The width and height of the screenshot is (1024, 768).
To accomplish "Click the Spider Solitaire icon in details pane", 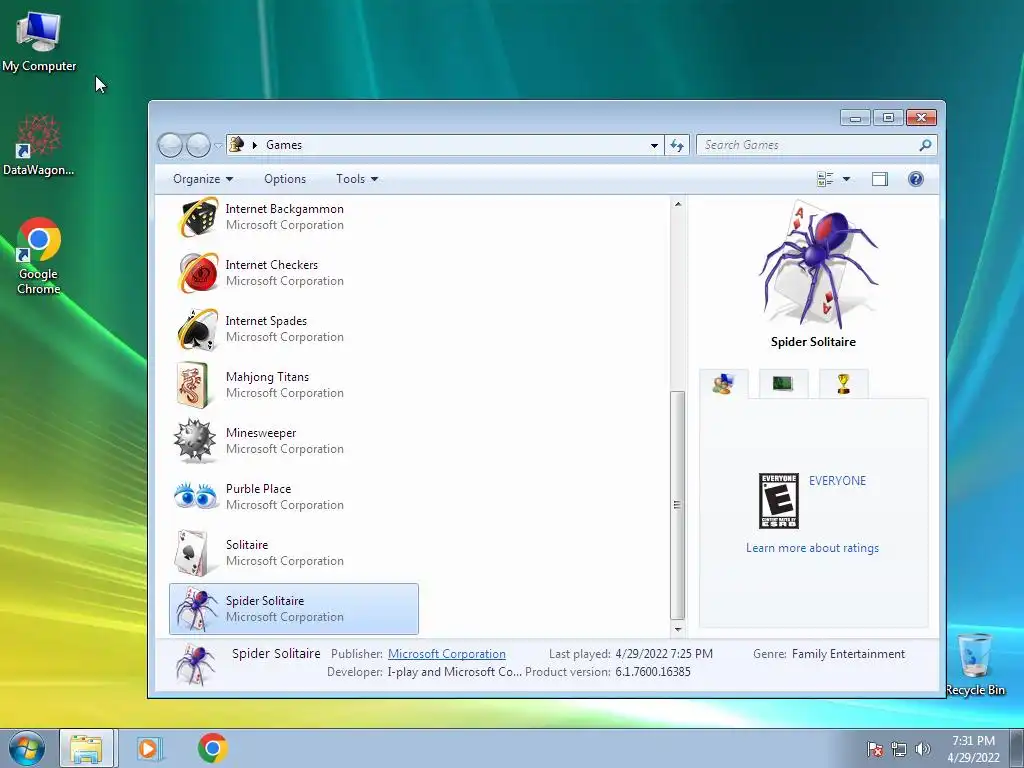I will pyautogui.click(x=196, y=664).
